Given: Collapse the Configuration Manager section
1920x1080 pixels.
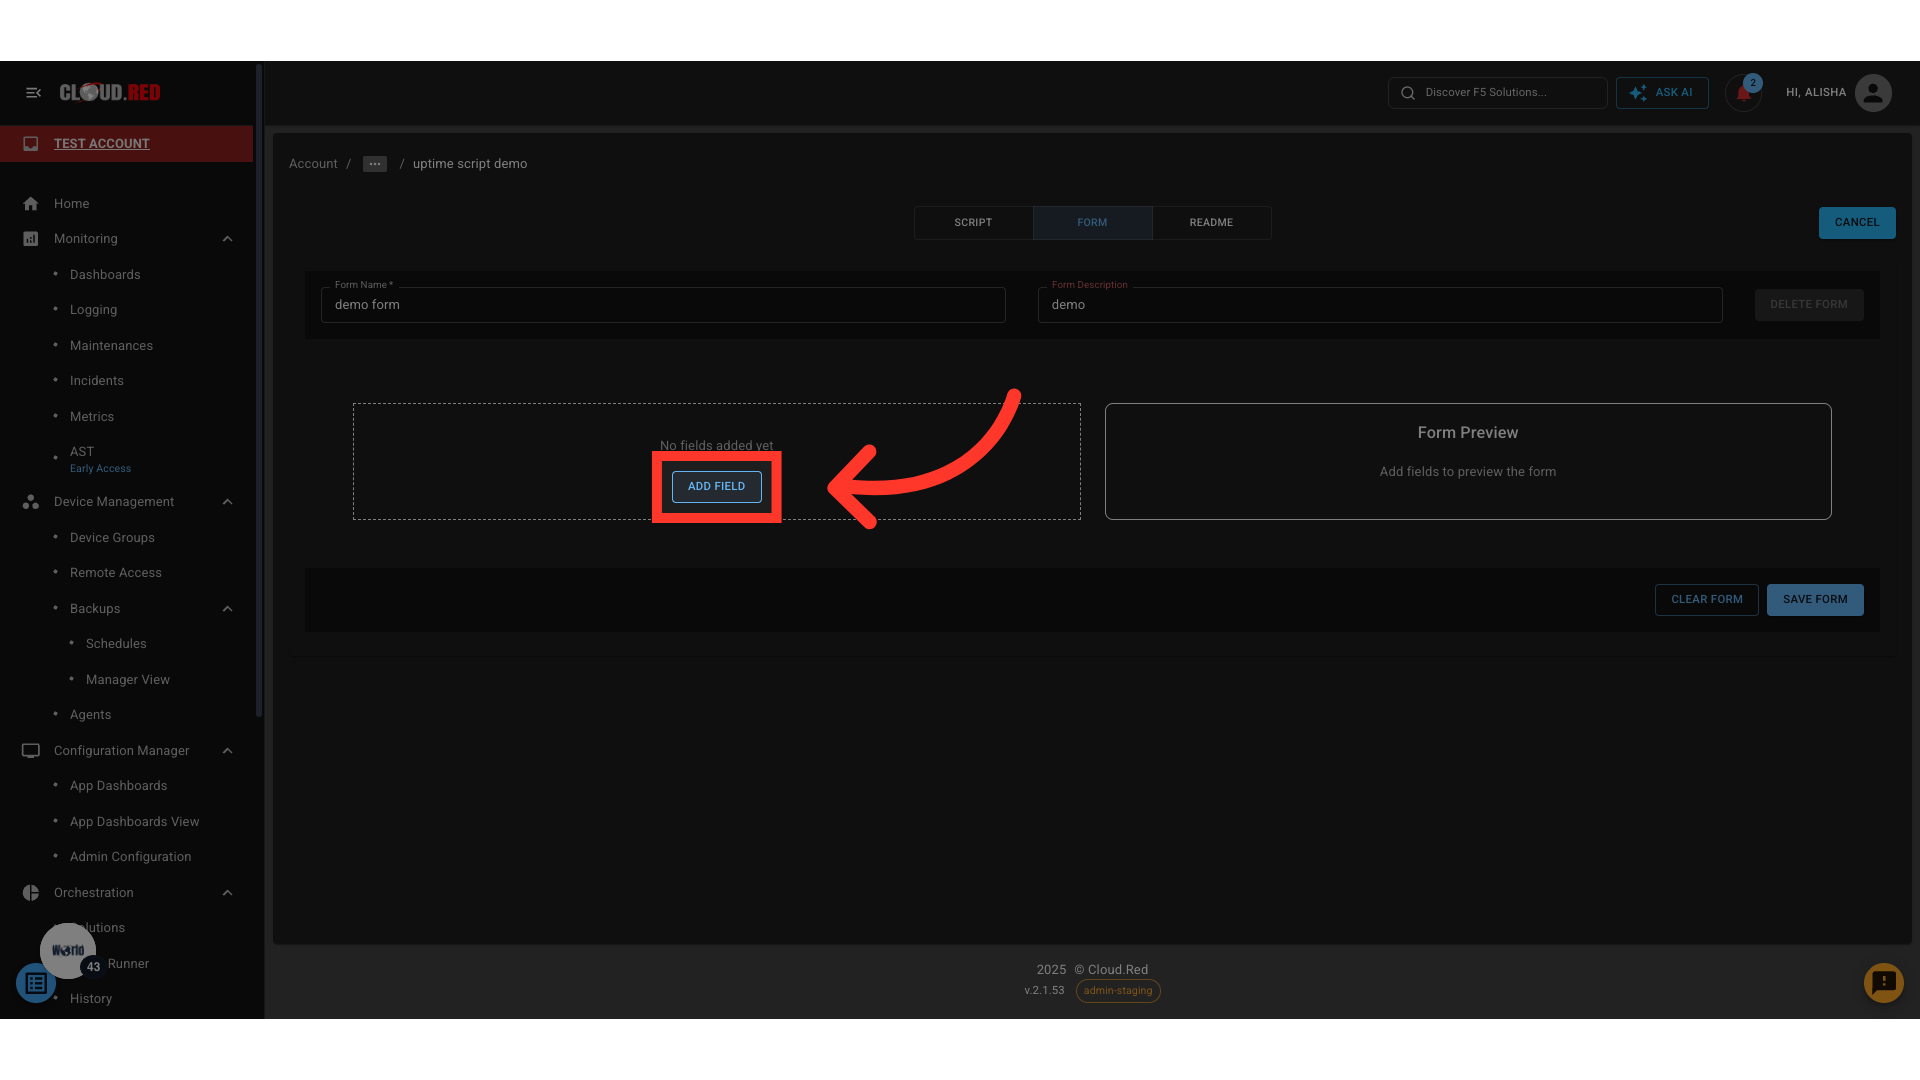Looking at the screenshot, I should pos(227,751).
